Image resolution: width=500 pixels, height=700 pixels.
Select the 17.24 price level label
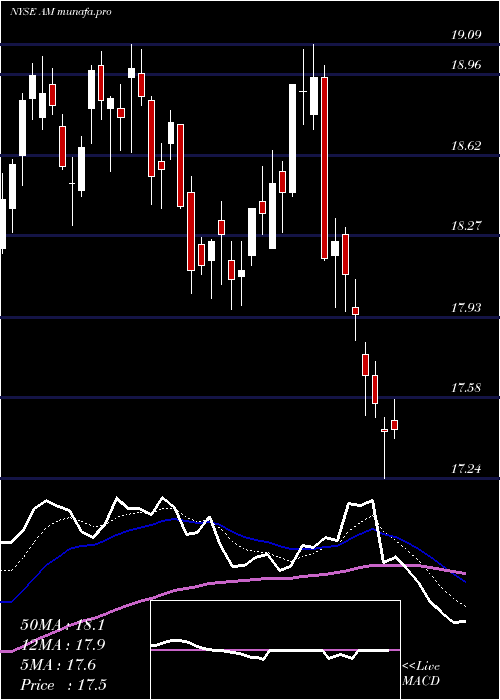tap(466, 468)
